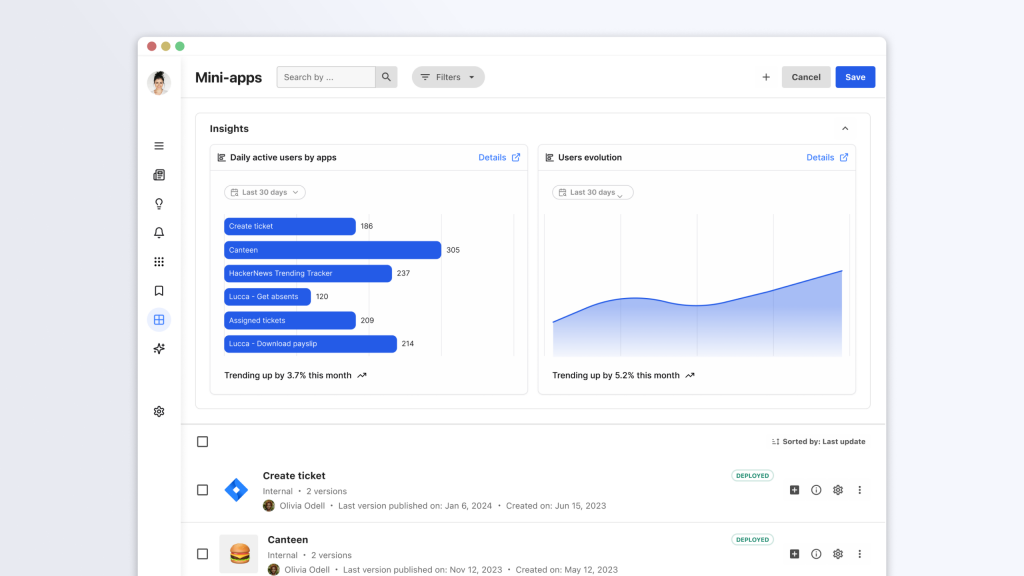
Task: Open Last 30 days dropdown for Daily active users
Action: 265,192
